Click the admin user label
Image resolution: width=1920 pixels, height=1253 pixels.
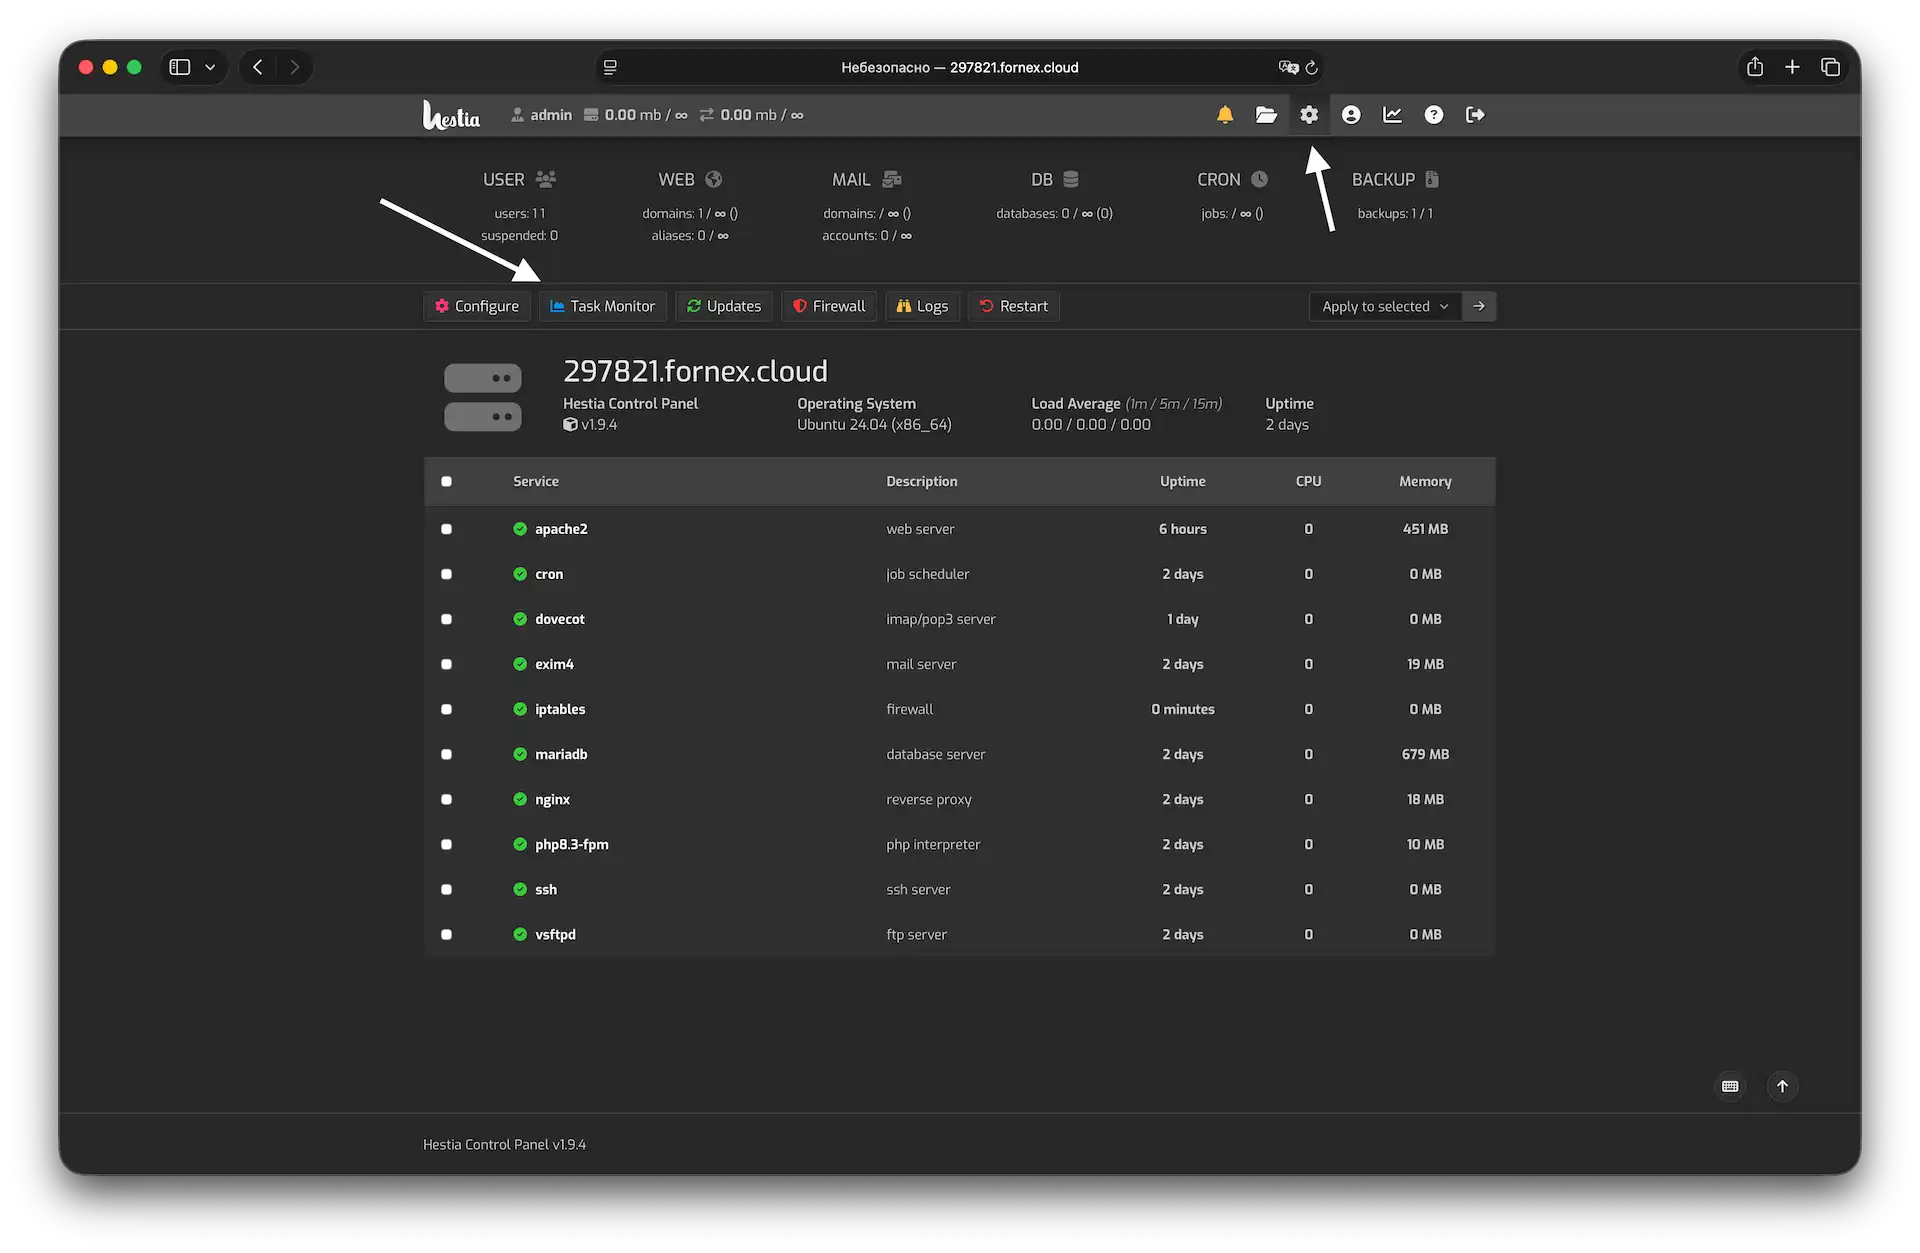pos(541,115)
